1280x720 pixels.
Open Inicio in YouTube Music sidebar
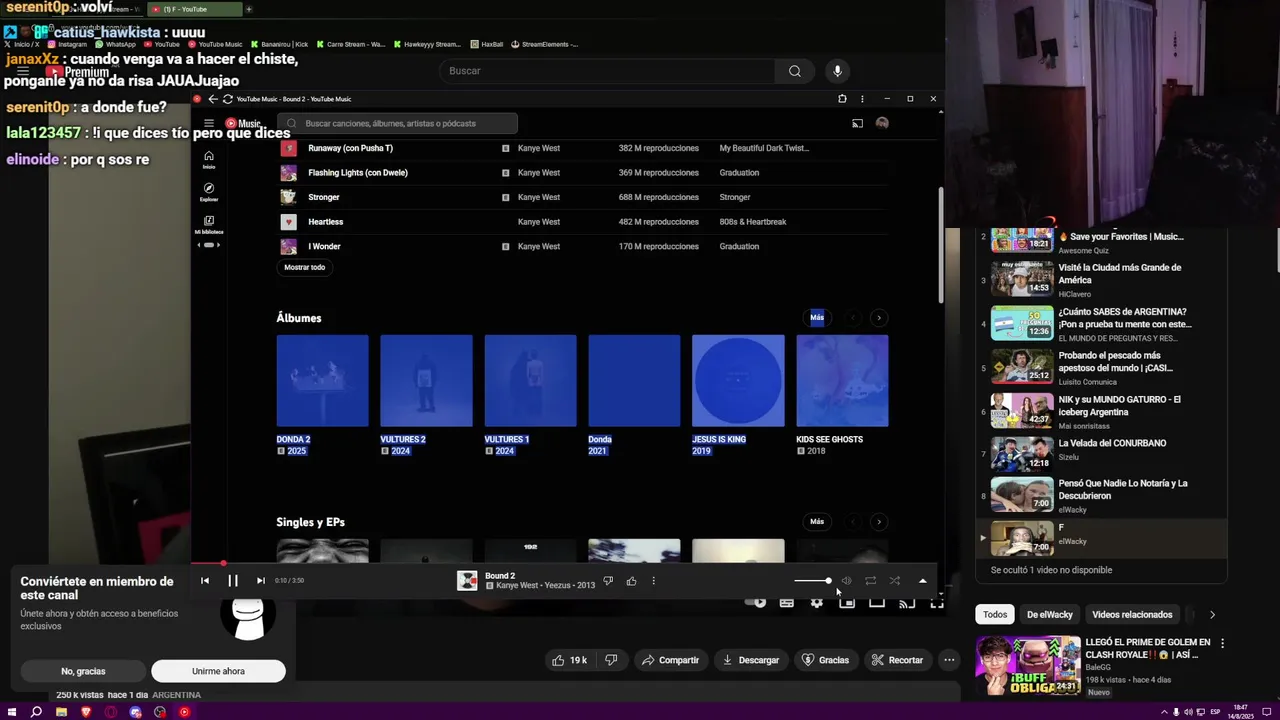coord(209,159)
